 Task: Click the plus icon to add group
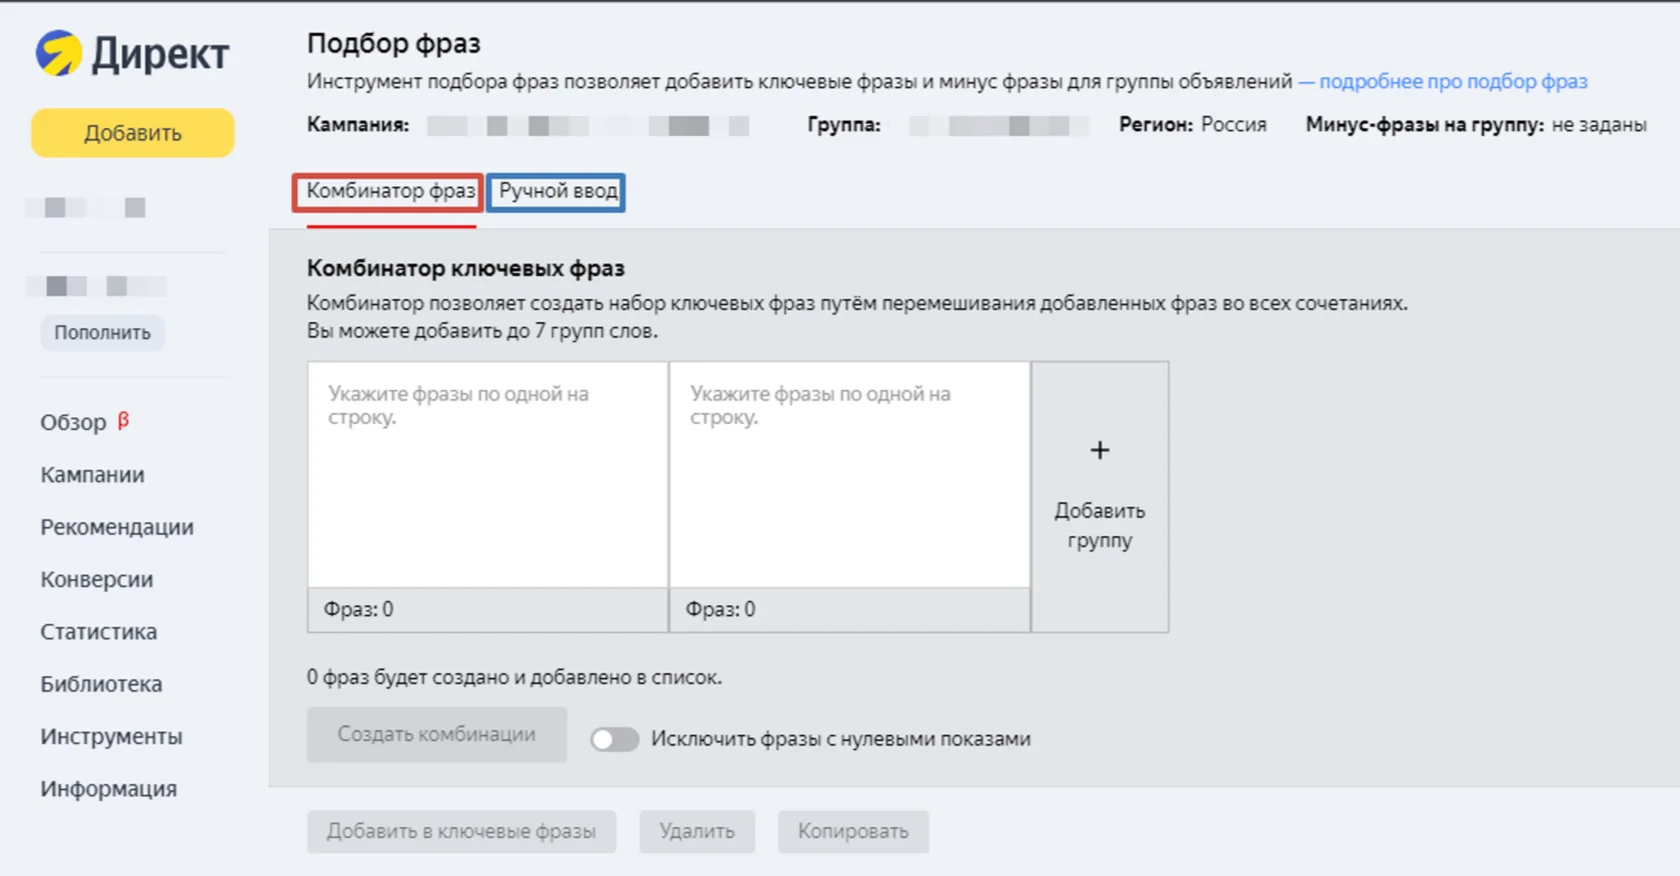(1099, 451)
